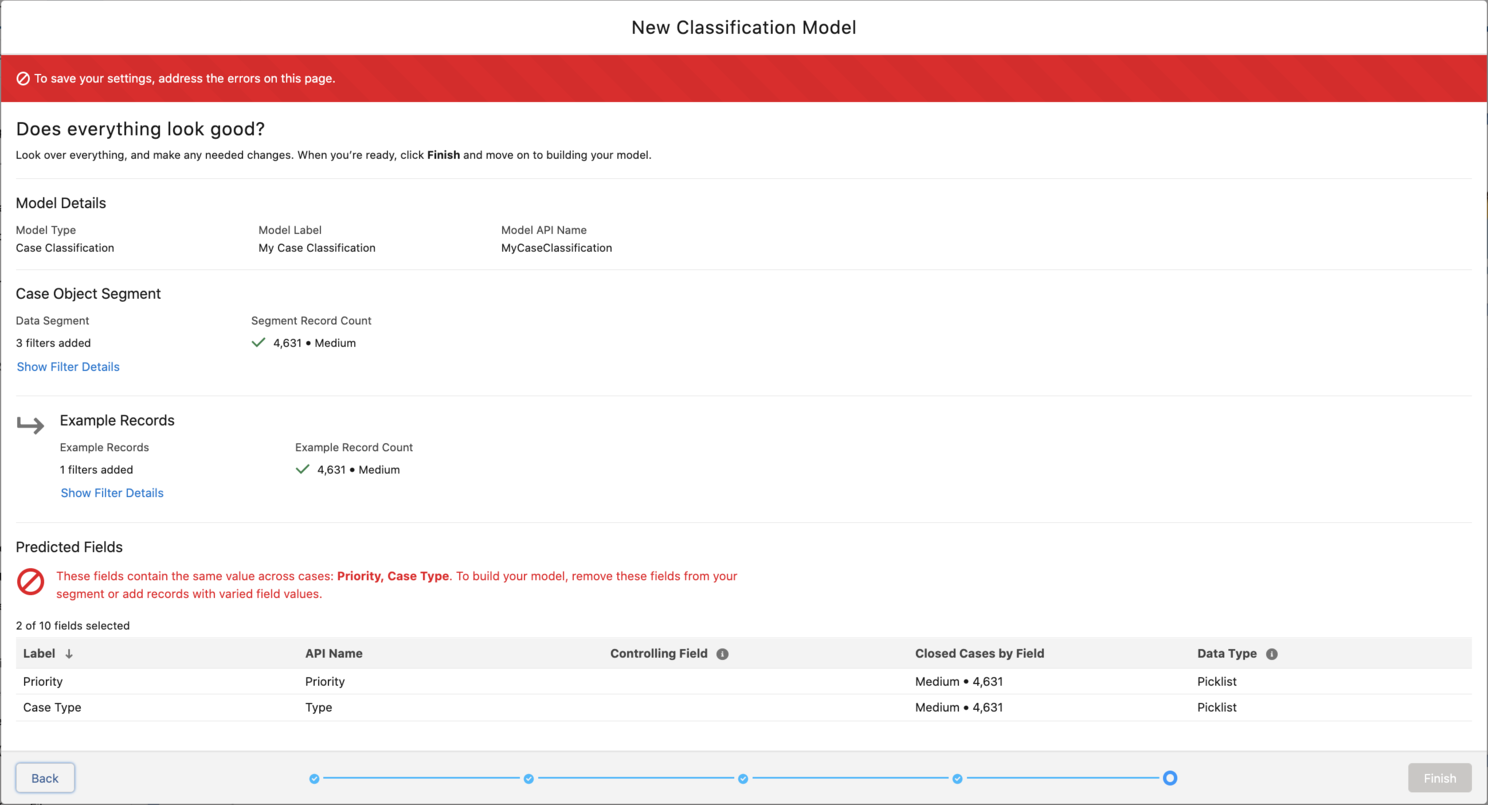Viewport: 1488px width, 805px height.
Task: Expand Show Filter Details under Data Segment
Action: tap(68, 367)
